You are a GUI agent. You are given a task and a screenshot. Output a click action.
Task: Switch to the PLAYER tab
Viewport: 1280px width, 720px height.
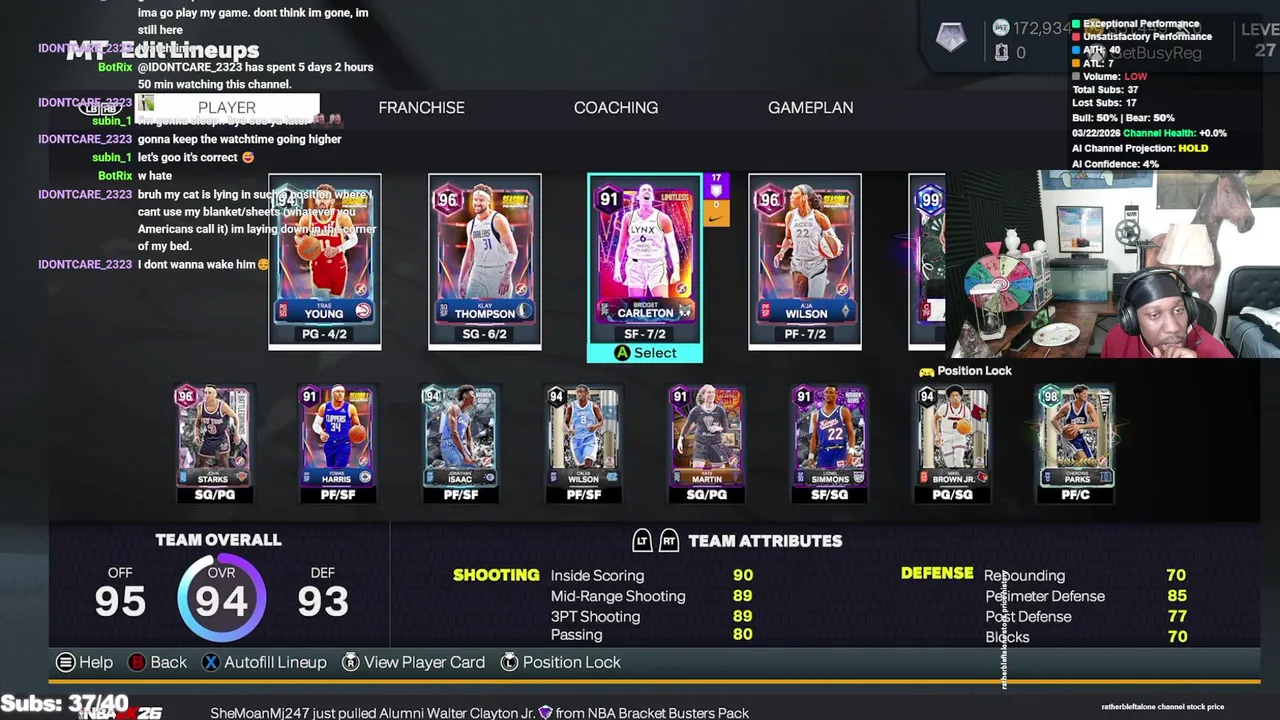(227, 107)
